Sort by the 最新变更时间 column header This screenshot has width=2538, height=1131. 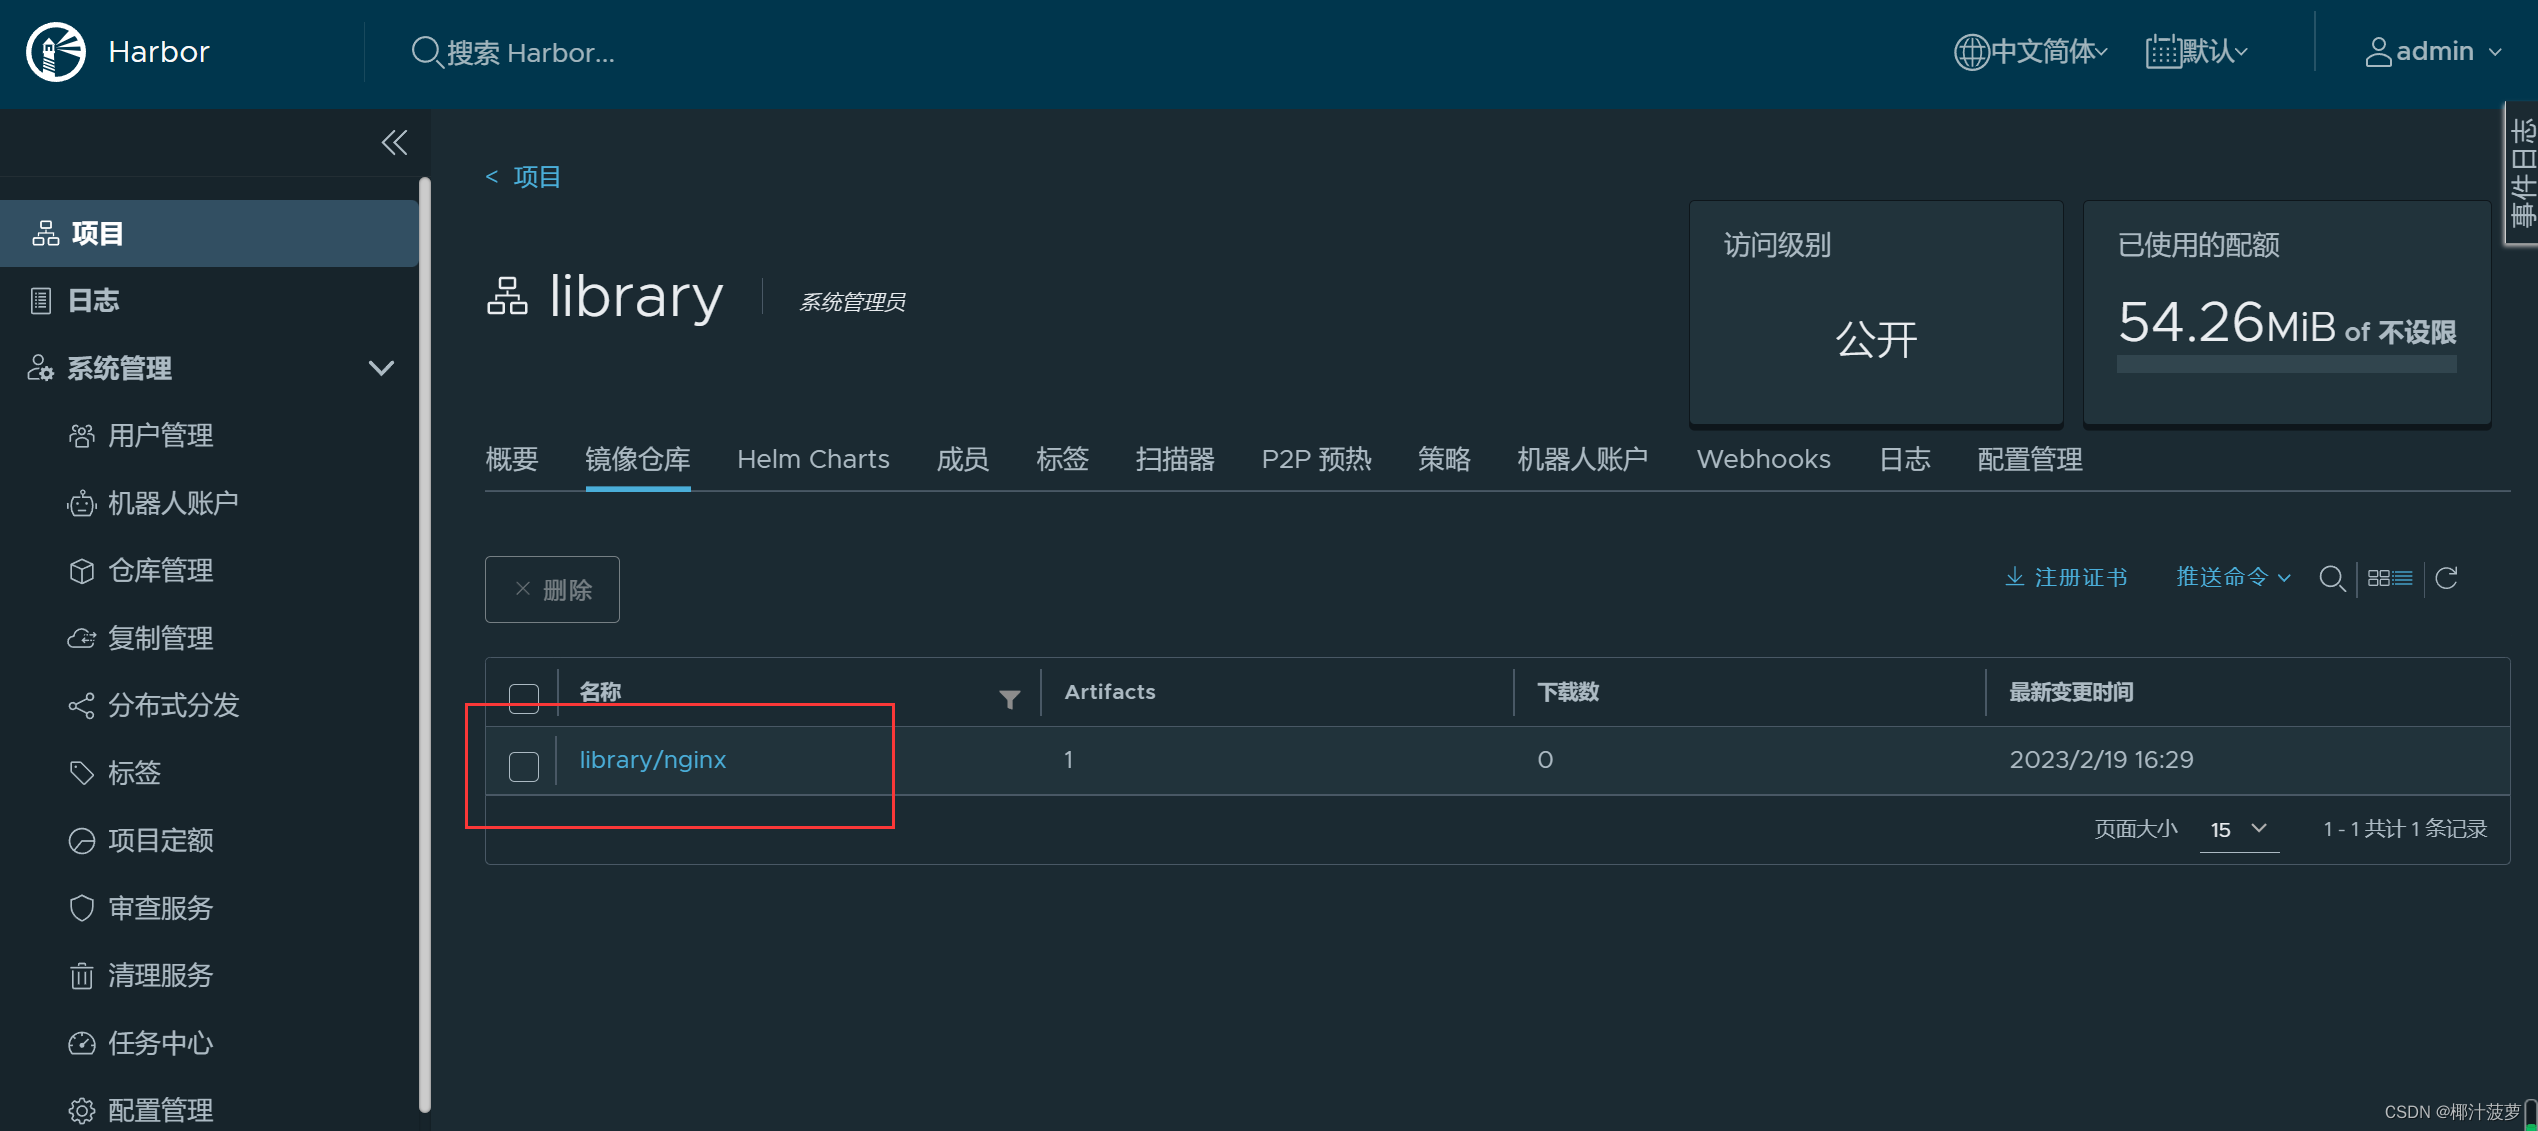coord(2071,692)
